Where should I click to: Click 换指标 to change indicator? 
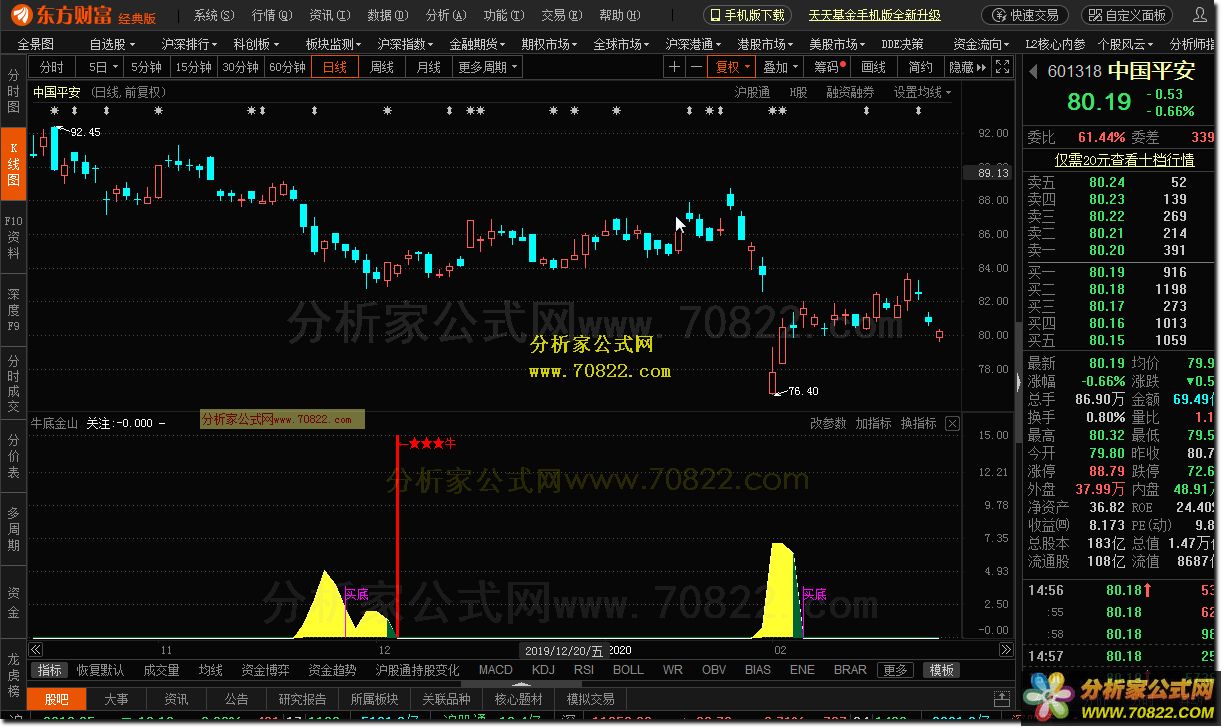tap(918, 424)
